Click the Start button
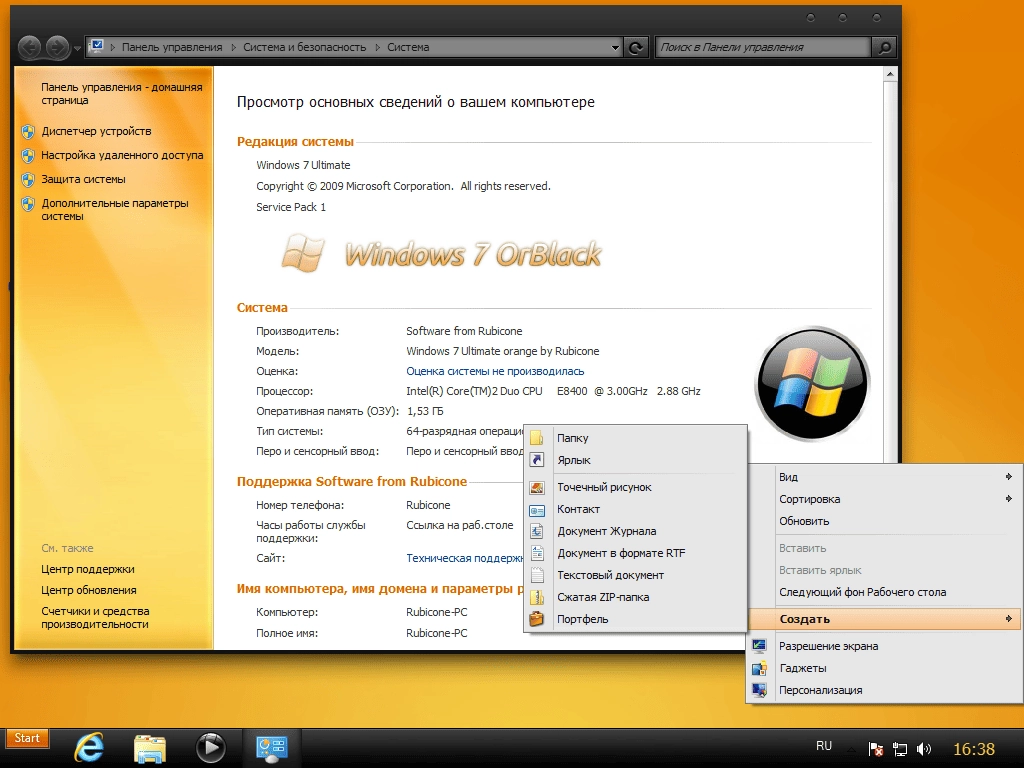This screenshot has height=768, width=1024. click(26, 739)
